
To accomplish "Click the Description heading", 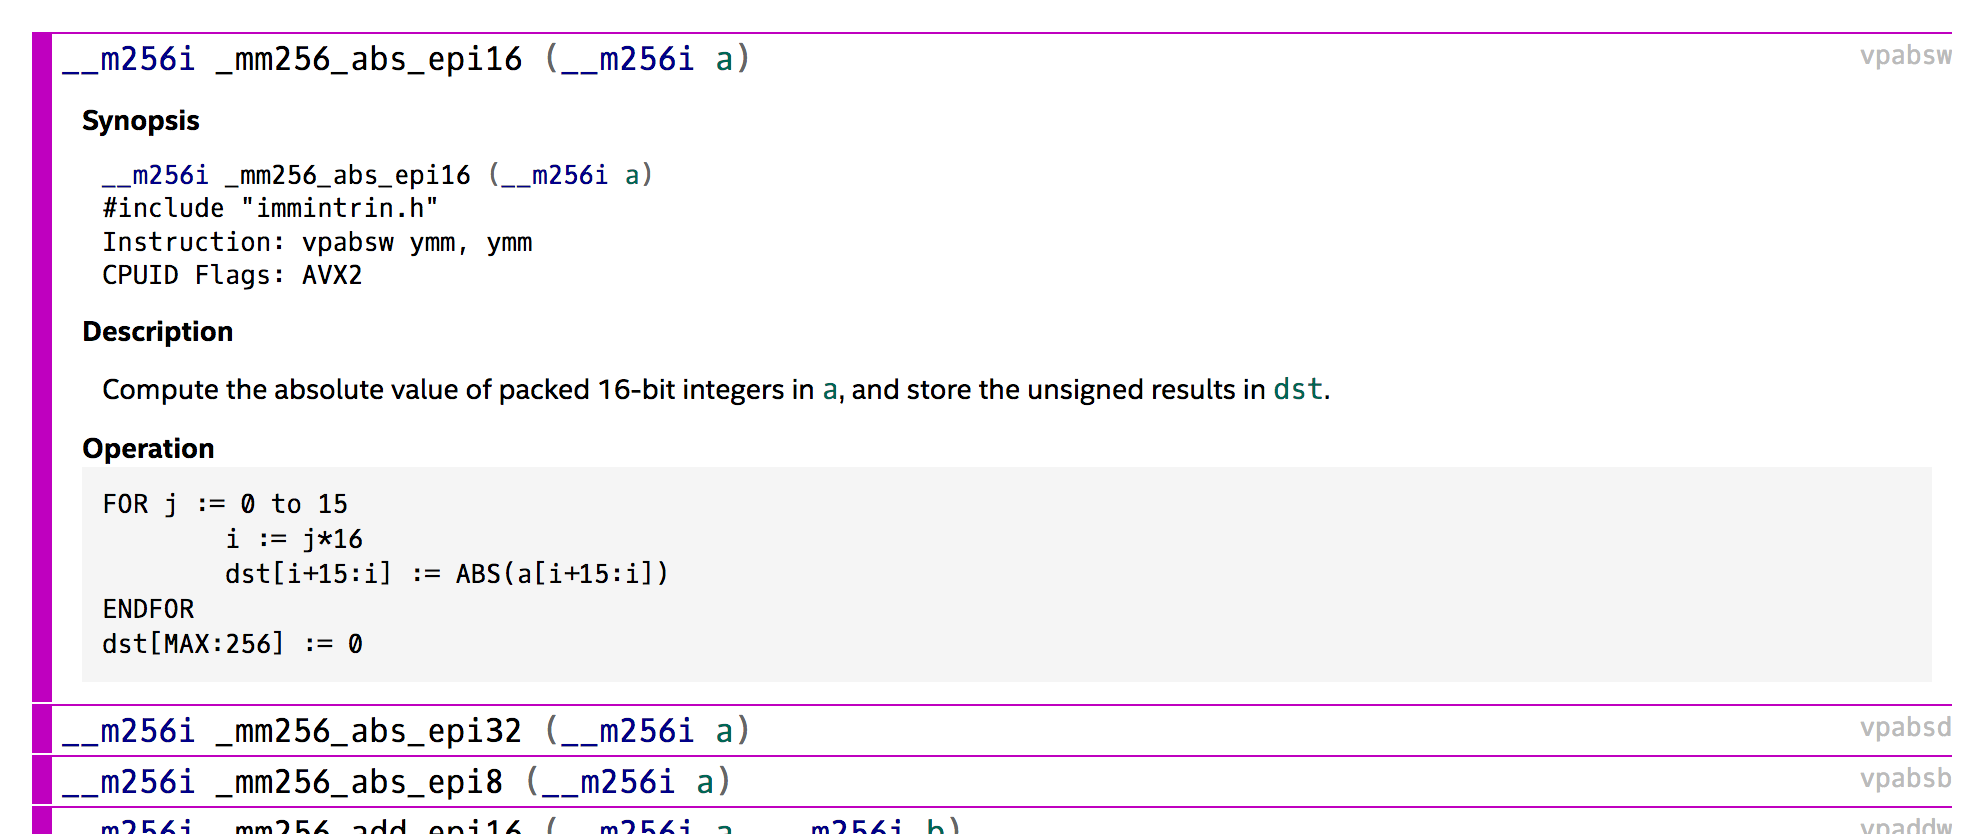I will tap(157, 332).
